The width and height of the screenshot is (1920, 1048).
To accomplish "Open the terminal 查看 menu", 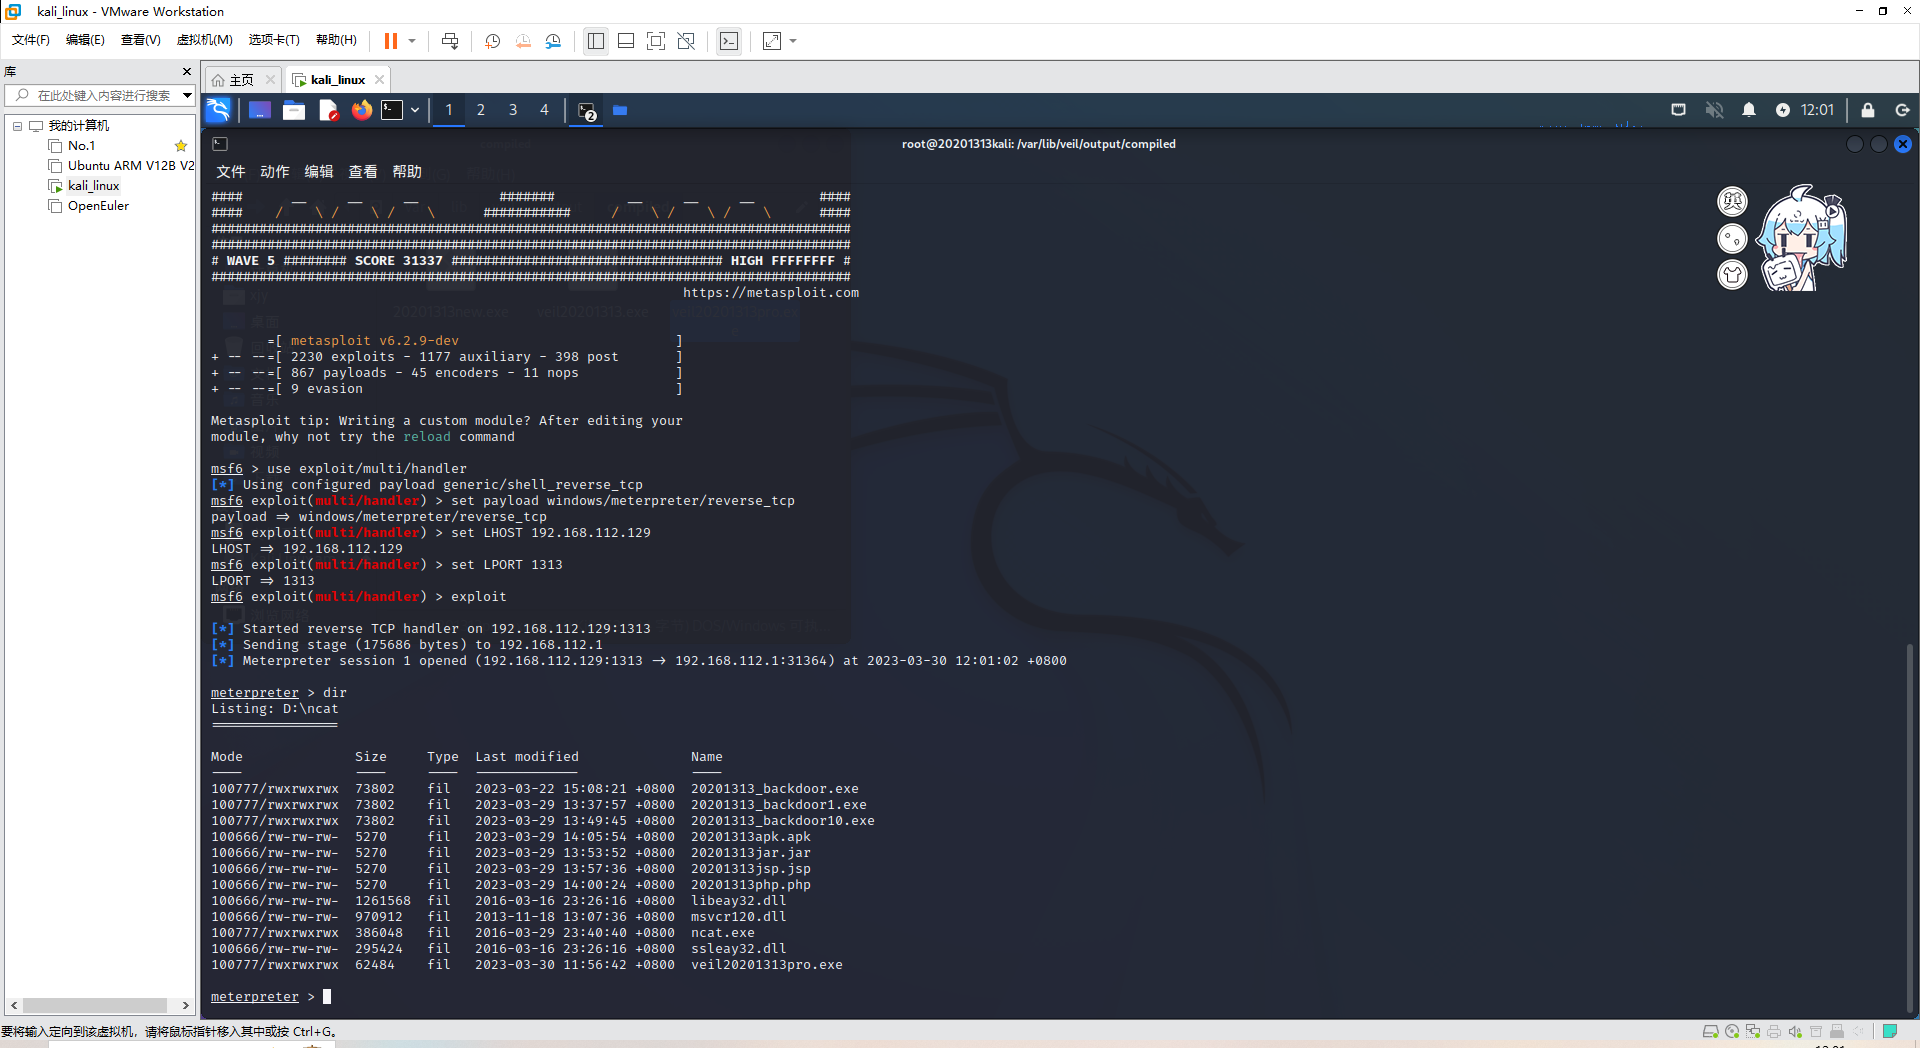I will 363,172.
